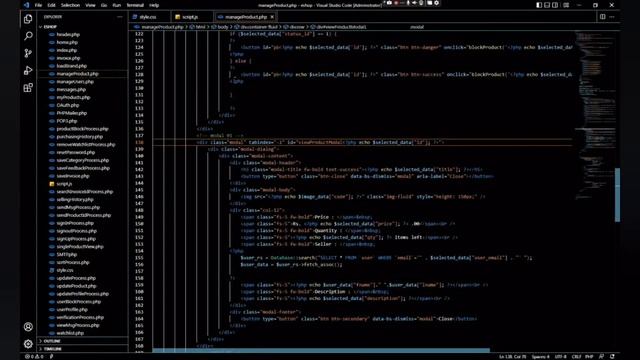
Task: Open div.container-fluid breadcrumb dropdown
Action: coord(256,27)
